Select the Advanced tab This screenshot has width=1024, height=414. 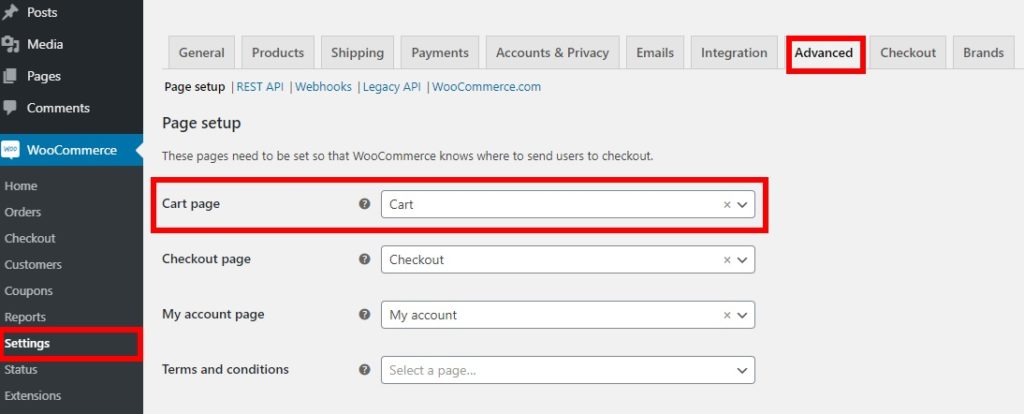pyautogui.click(x=824, y=53)
